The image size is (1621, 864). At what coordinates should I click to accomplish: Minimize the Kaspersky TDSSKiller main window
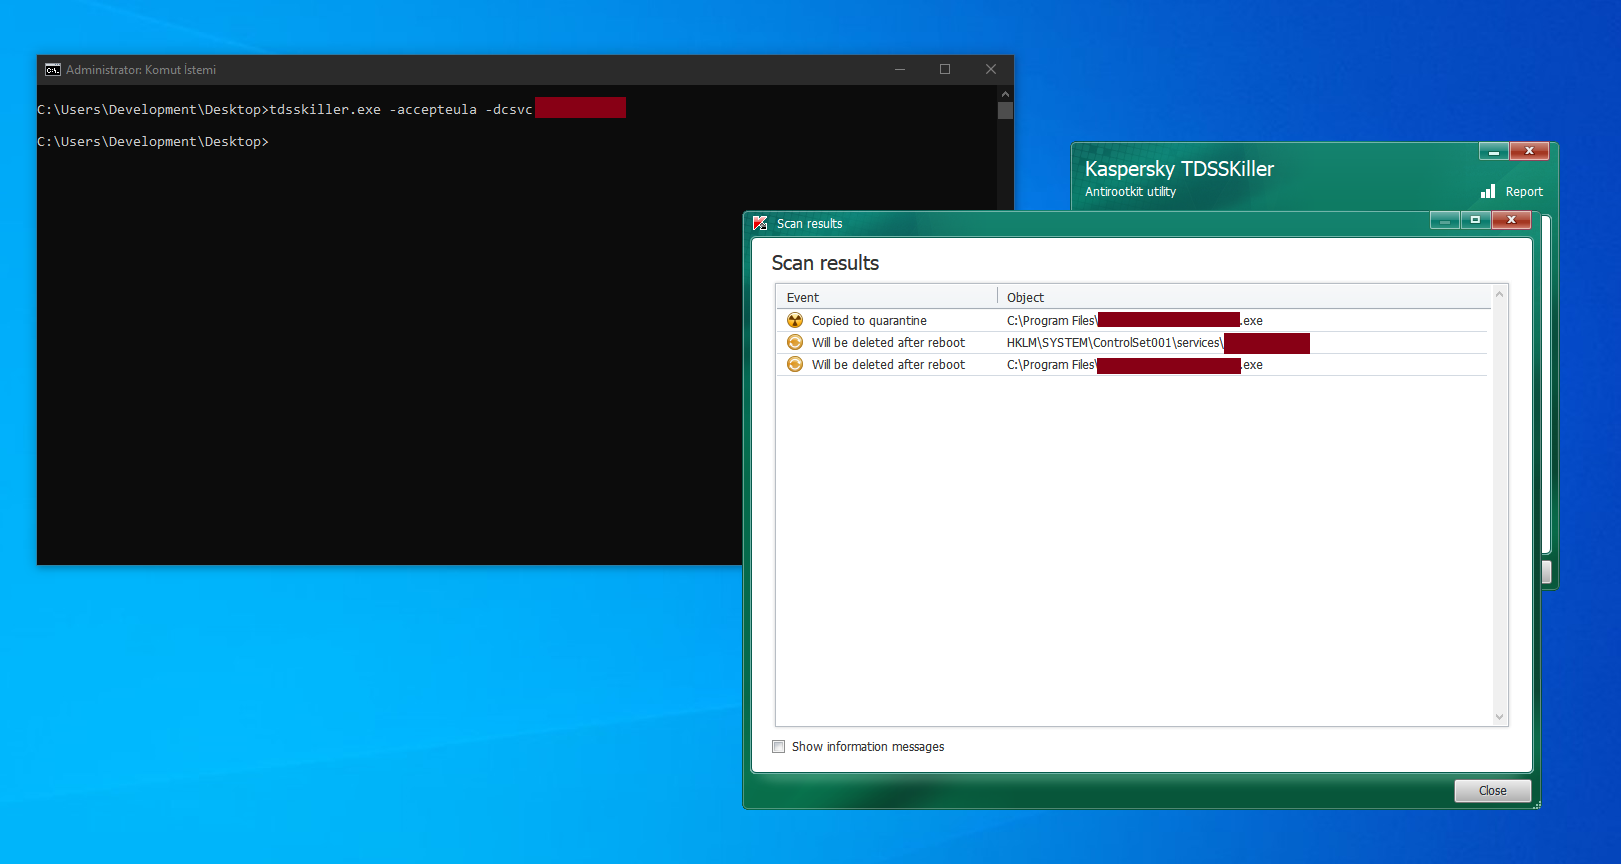(x=1494, y=151)
